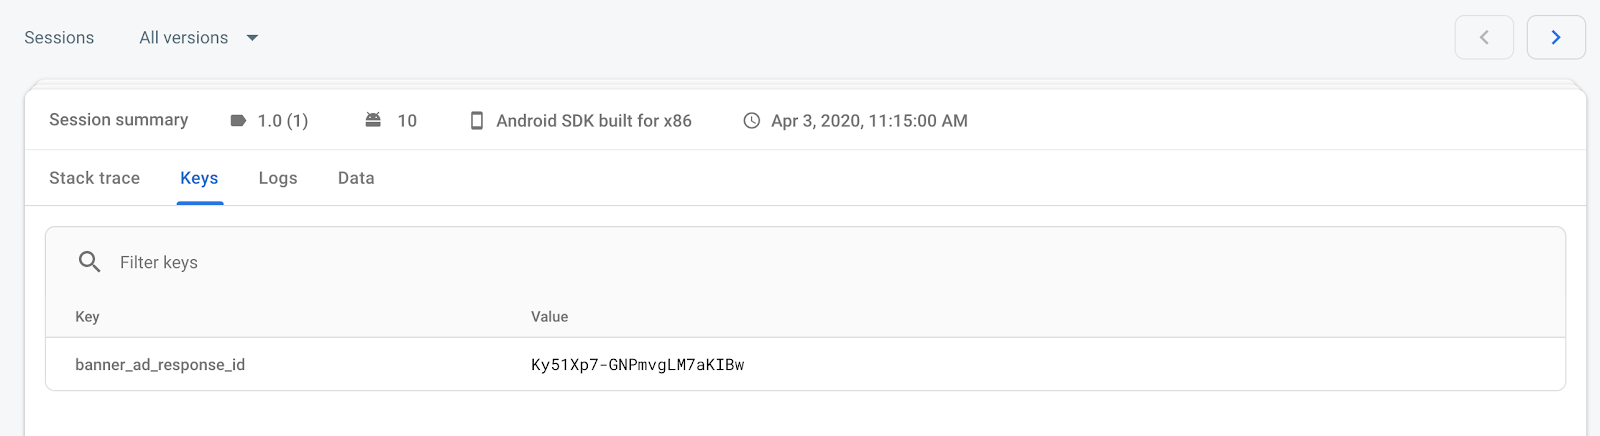The width and height of the screenshot is (1600, 436).
Task: Click the Key column header
Action: (87, 317)
